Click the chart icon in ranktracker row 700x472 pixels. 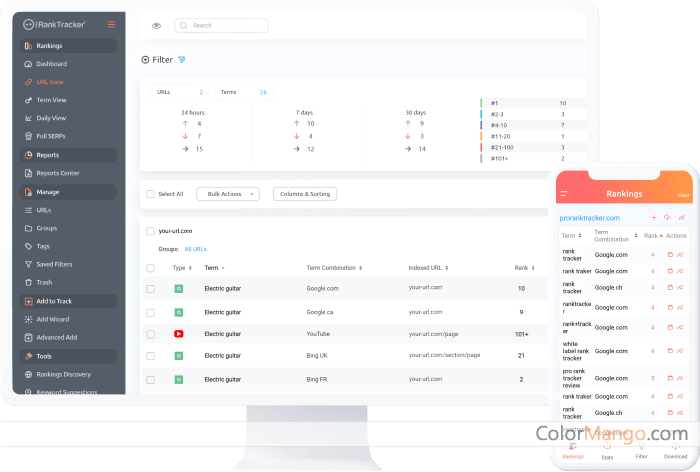(680, 308)
